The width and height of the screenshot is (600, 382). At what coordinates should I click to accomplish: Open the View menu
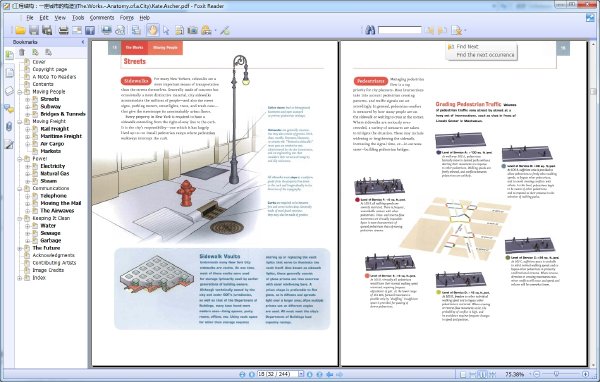[x=60, y=18]
